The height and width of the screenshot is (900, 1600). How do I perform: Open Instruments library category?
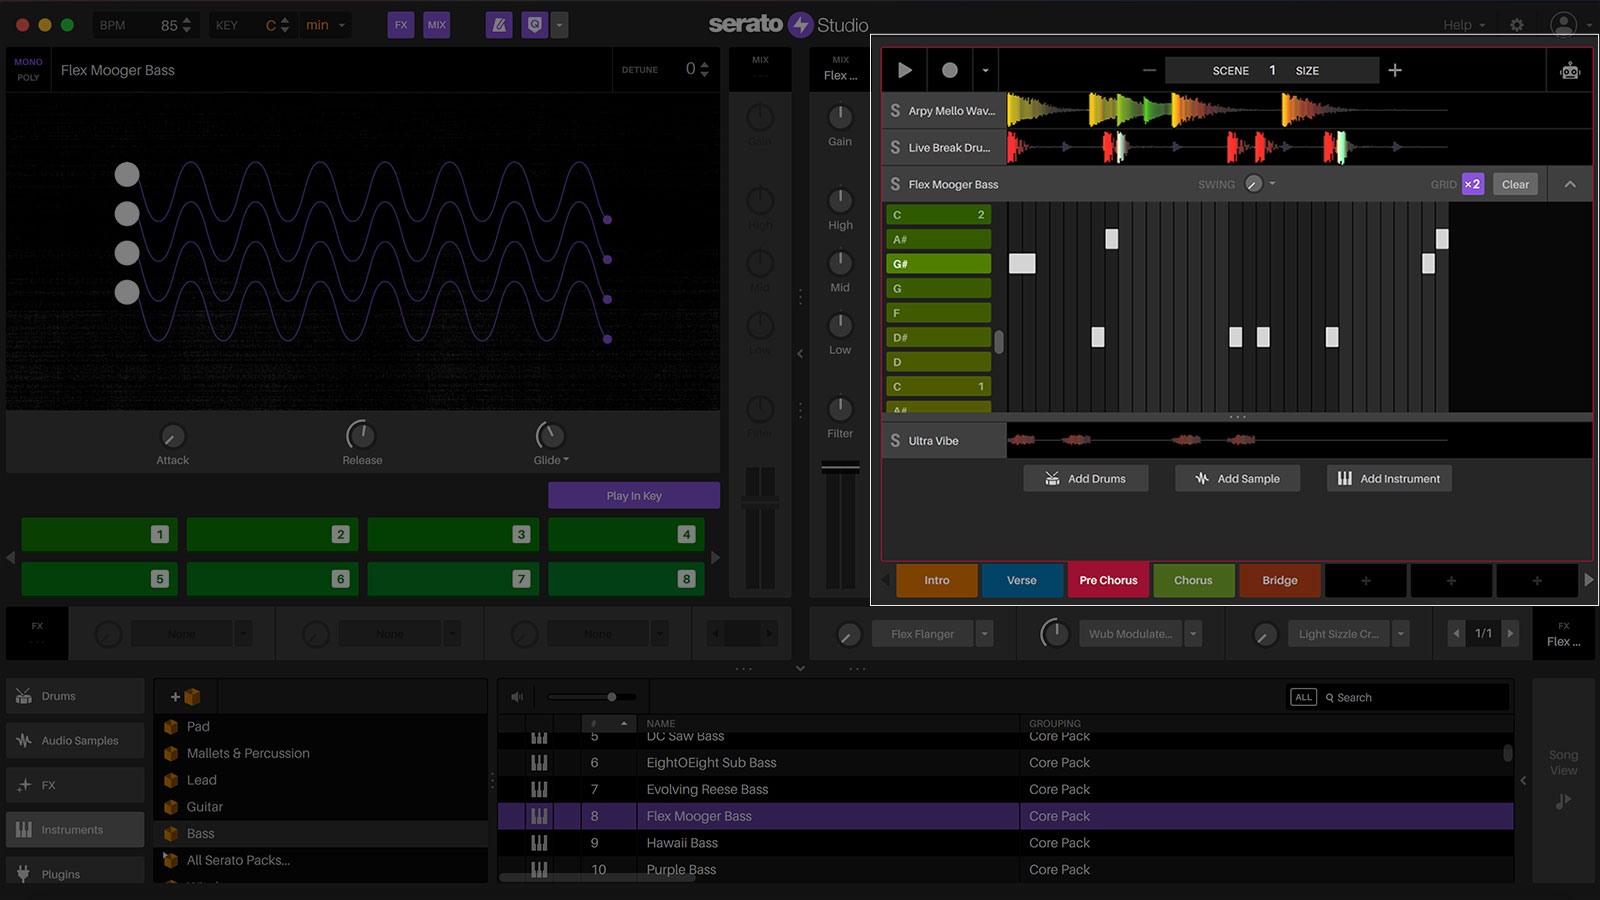[75, 830]
